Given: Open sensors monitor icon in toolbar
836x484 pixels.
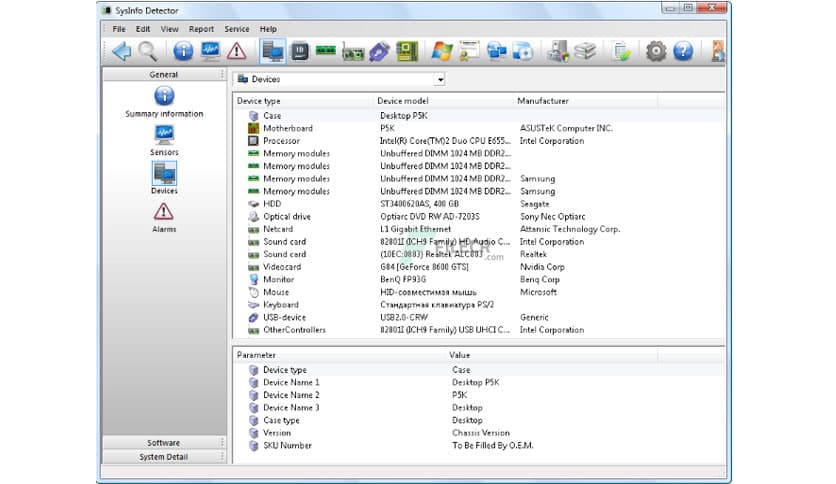Looking at the screenshot, I should click(210, 51).
